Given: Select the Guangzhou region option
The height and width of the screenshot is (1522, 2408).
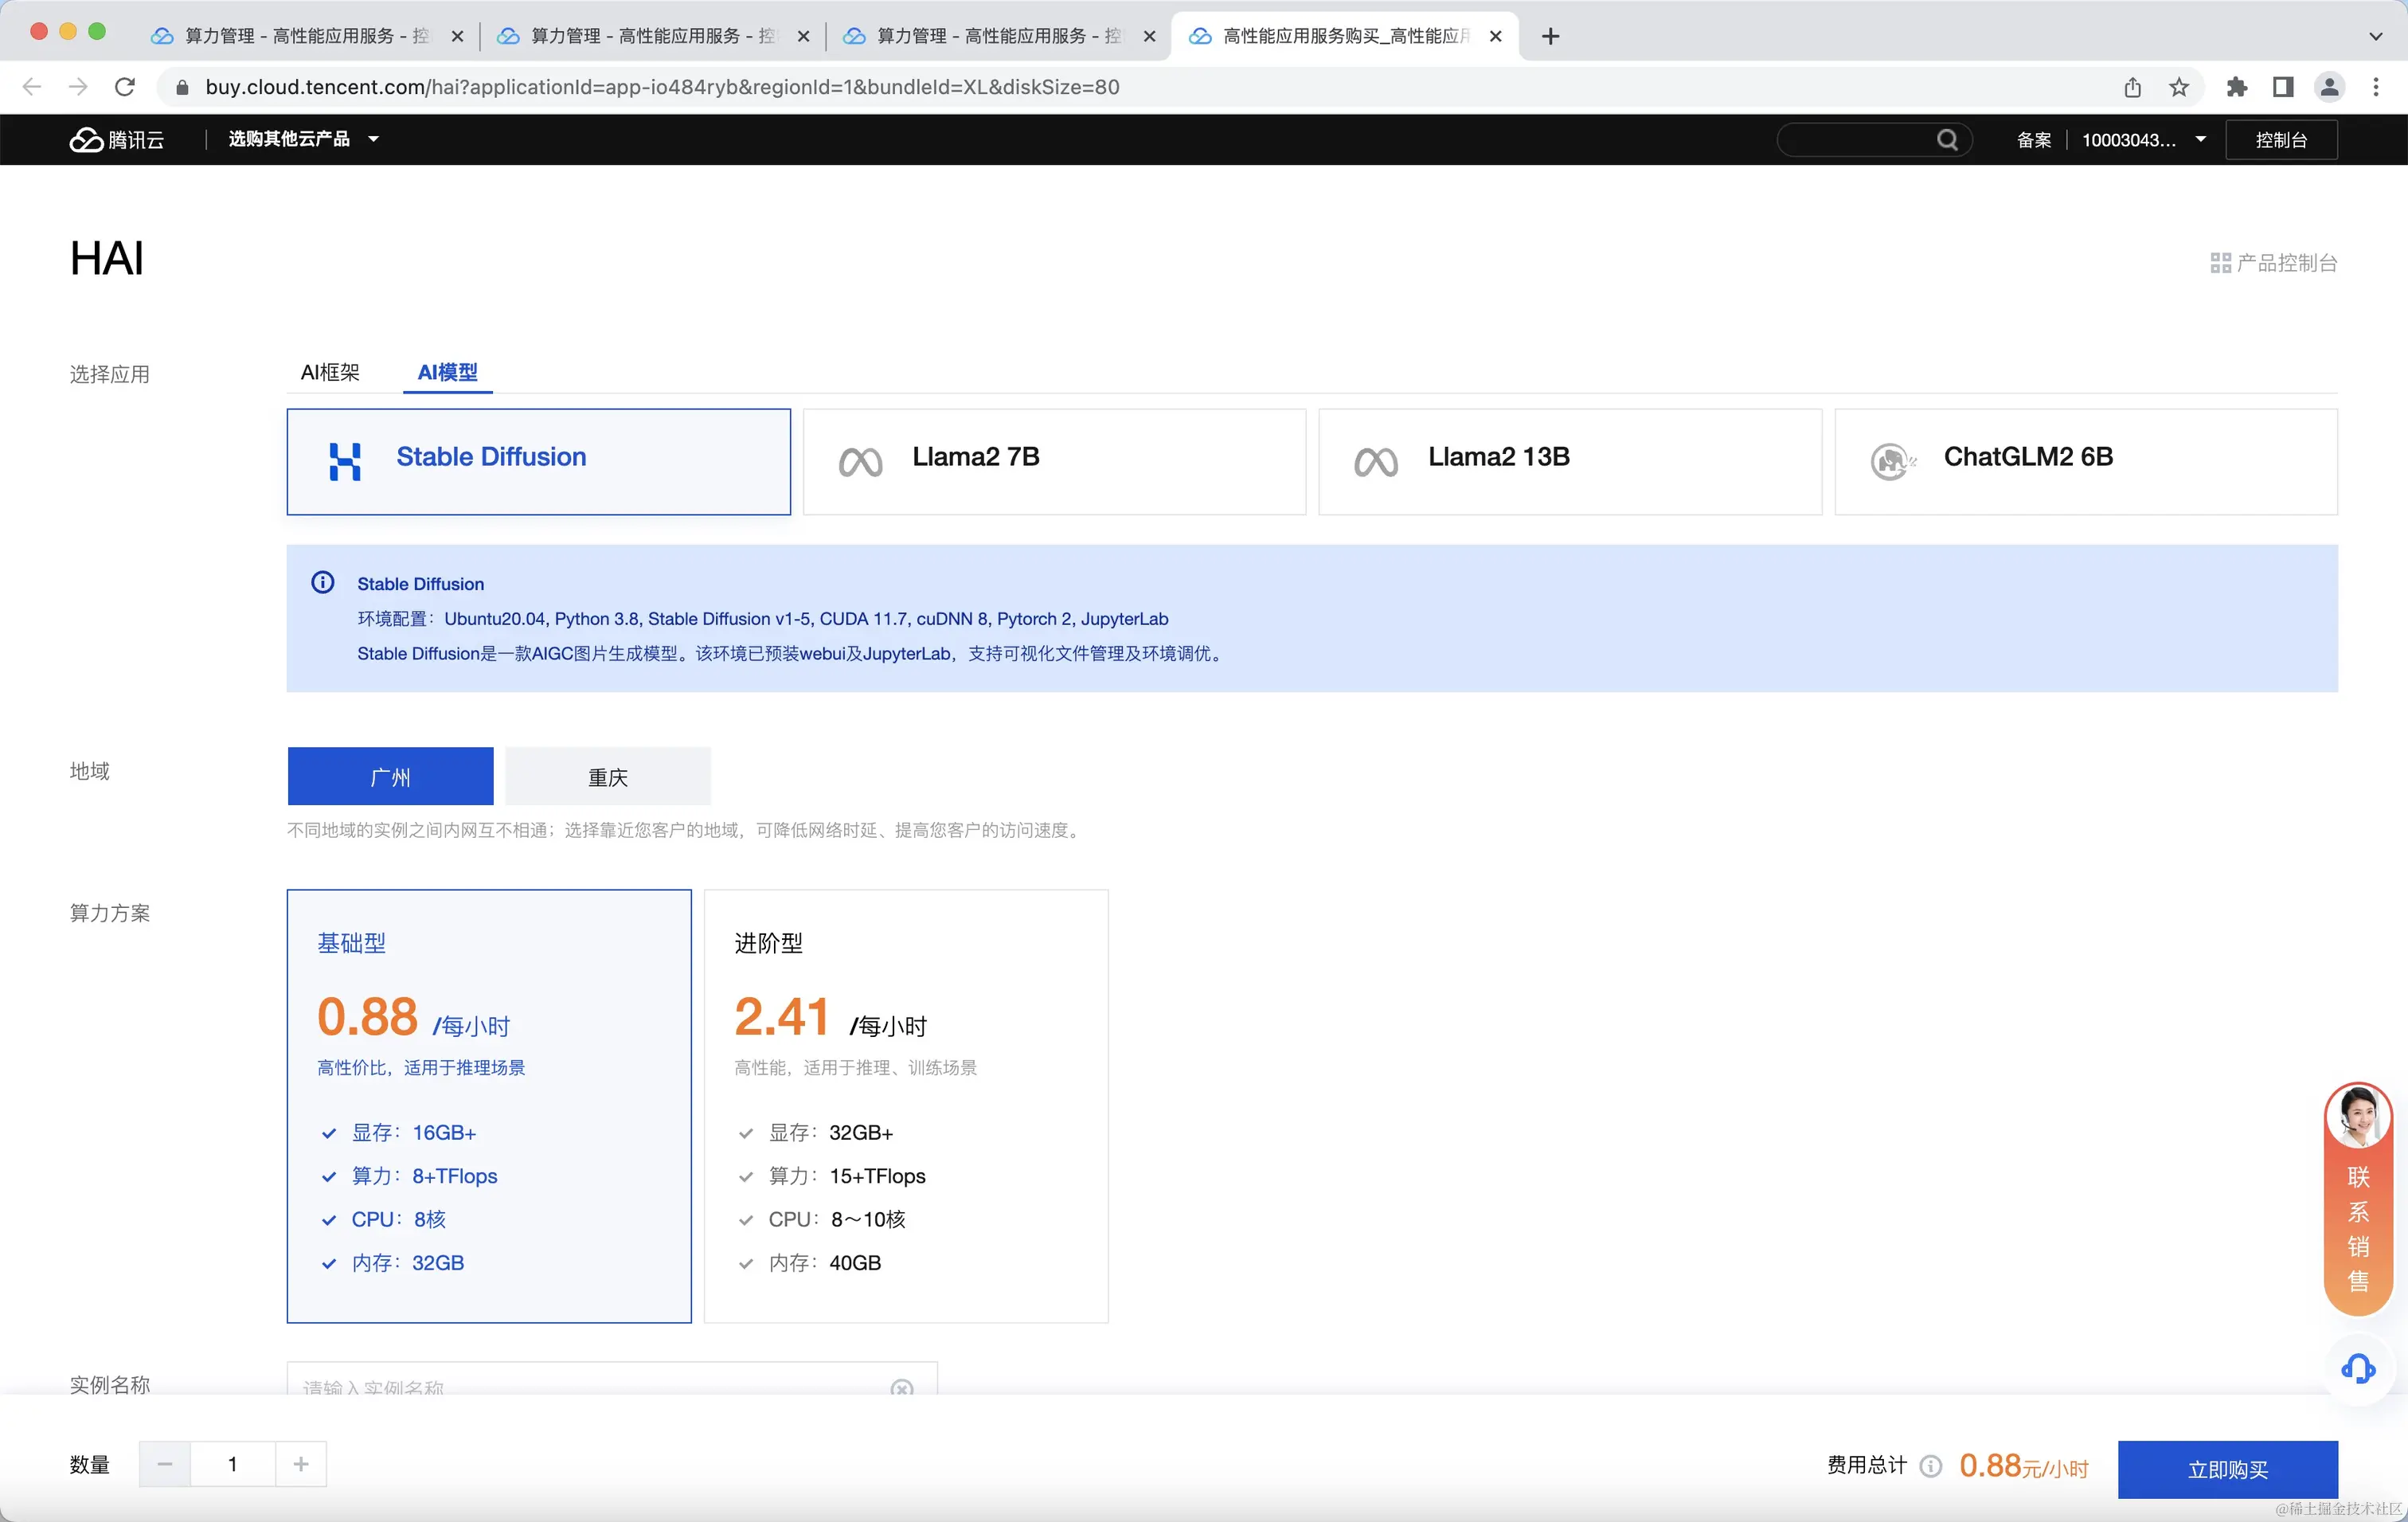Looking at the screenshot, I should tap(390, 777).
